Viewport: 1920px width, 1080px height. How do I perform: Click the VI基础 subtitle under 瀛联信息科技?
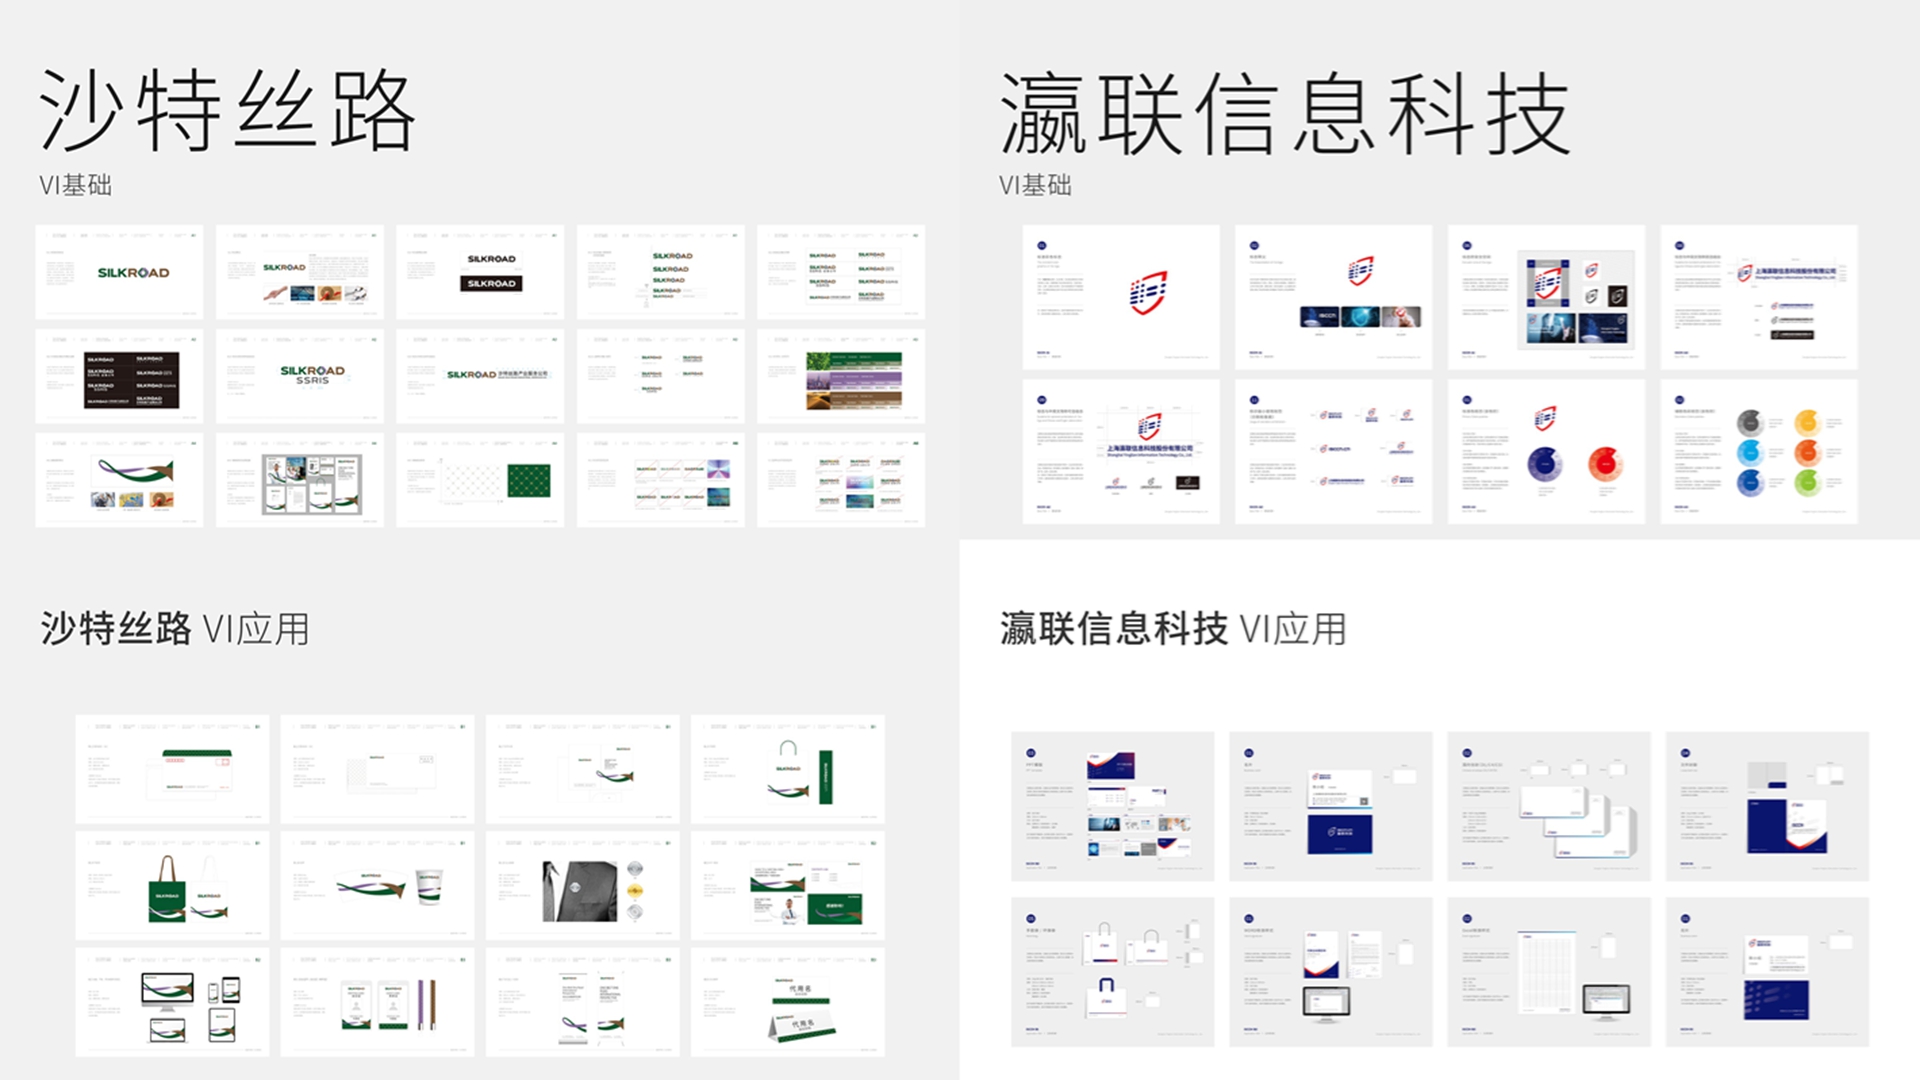click(1035, 185)
